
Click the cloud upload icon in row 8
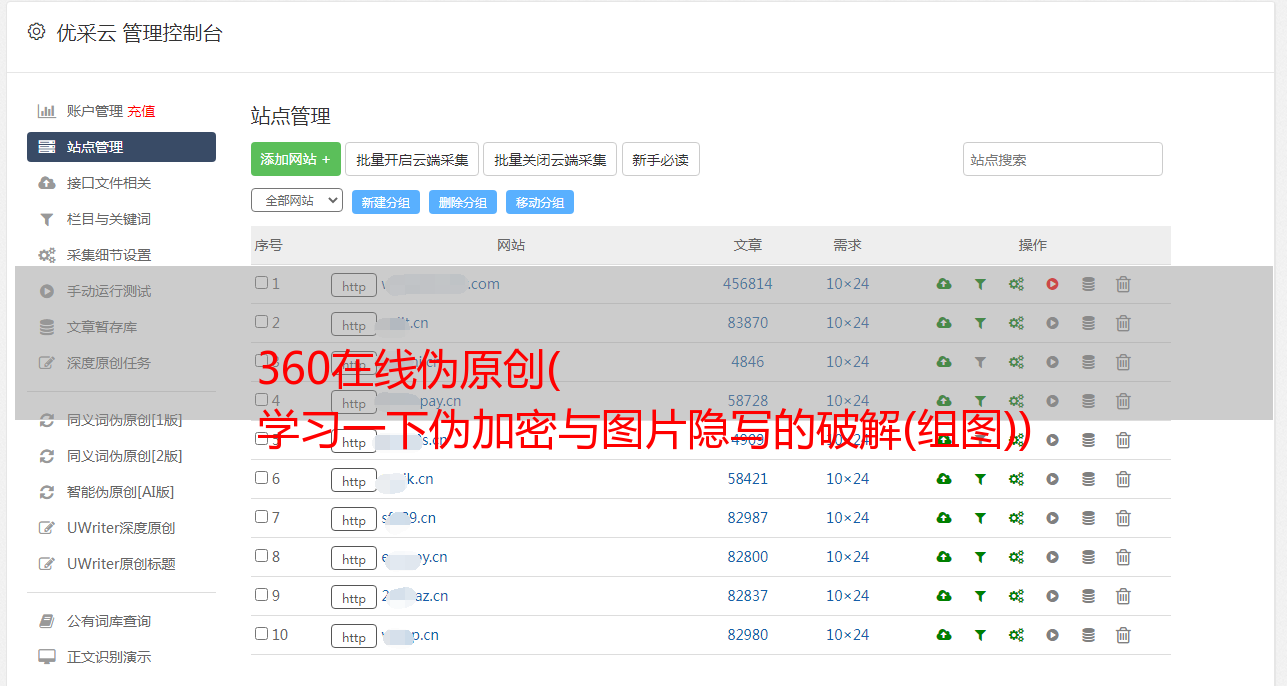tap(944, 557)
